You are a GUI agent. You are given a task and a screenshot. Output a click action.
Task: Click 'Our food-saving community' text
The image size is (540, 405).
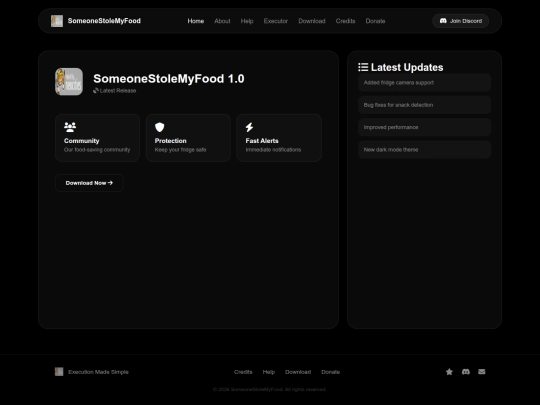tap(97, 150)
